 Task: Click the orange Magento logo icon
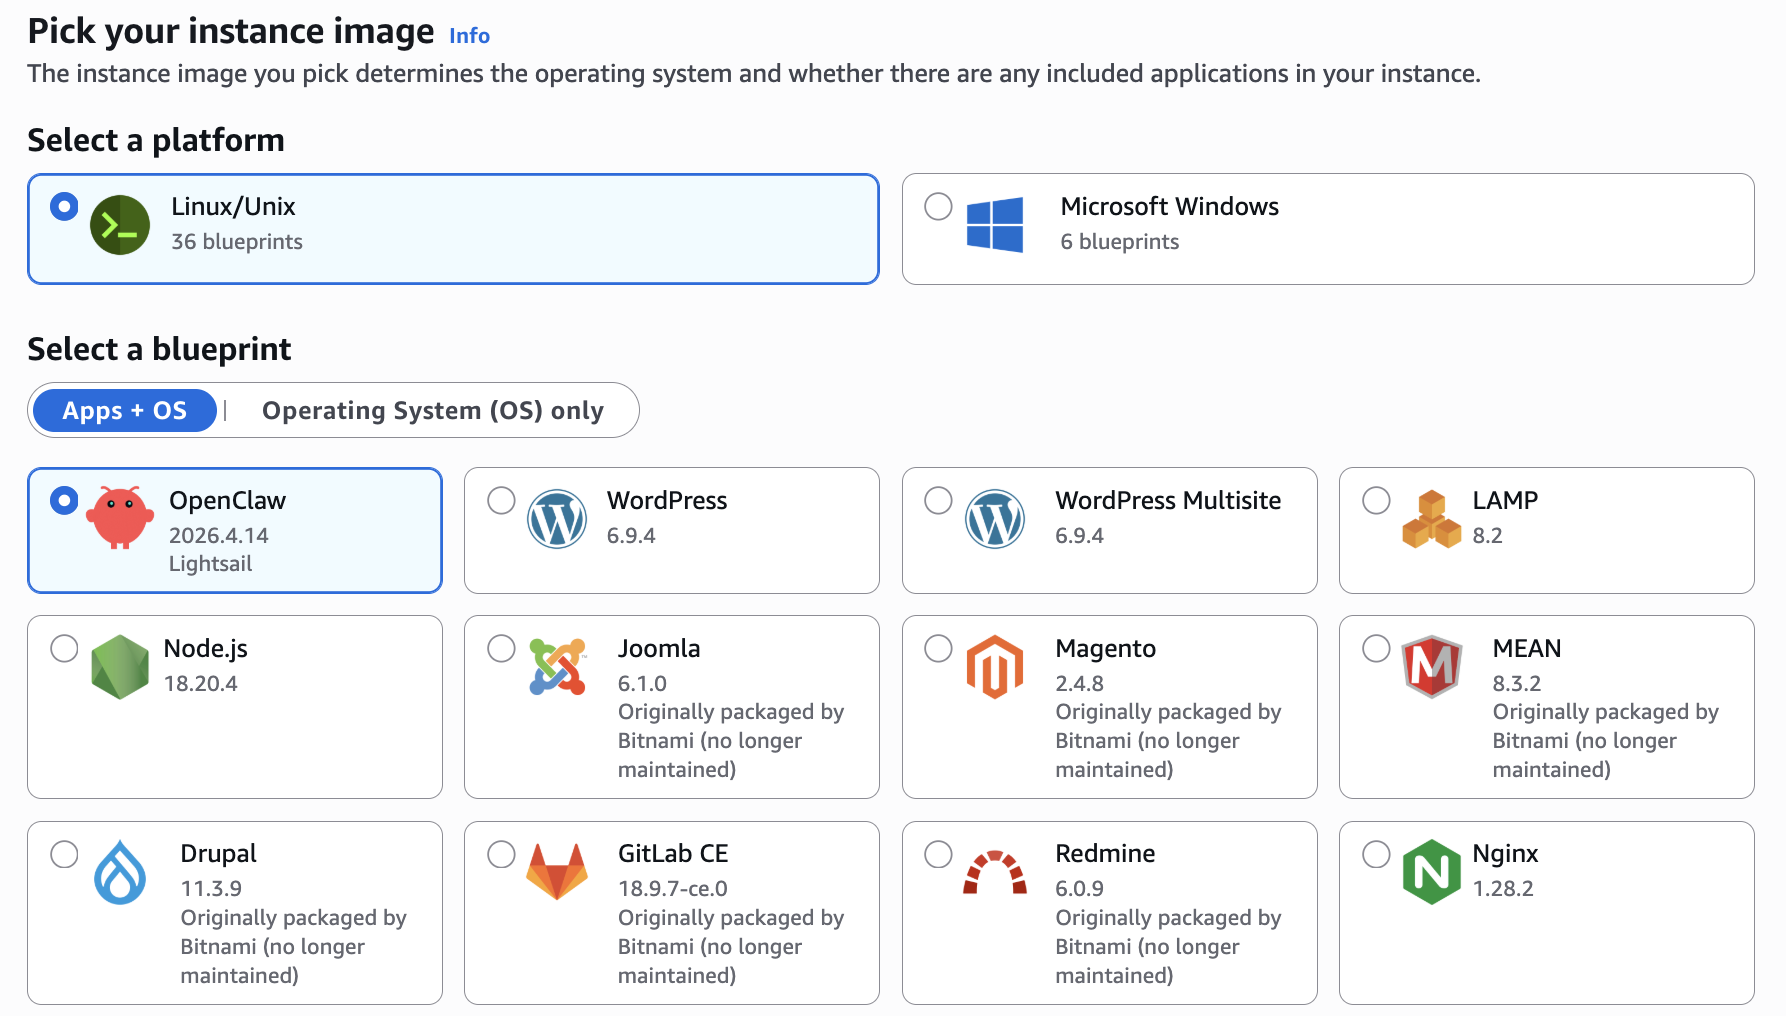[x=995, y=667]
